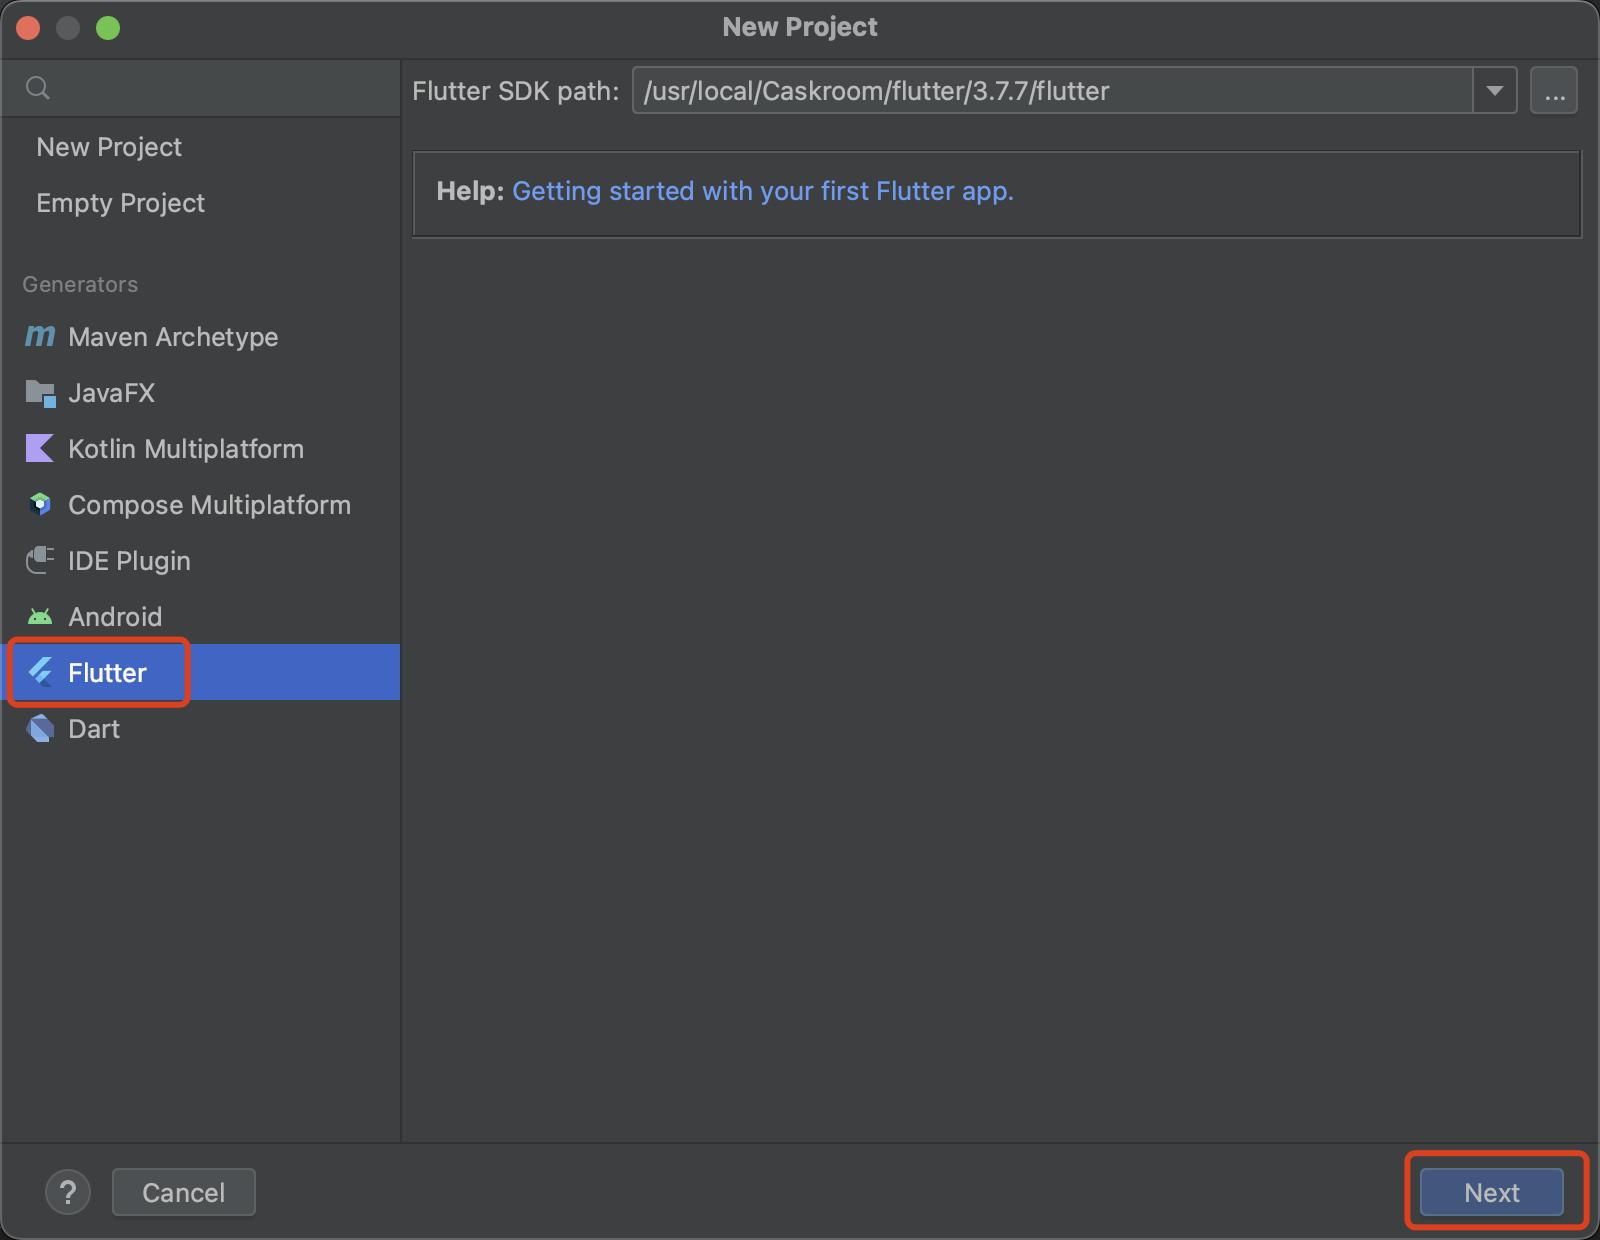Open help with the question mark button
Viewport: 1600px width, 1240px height.
tap(68, 1192)
